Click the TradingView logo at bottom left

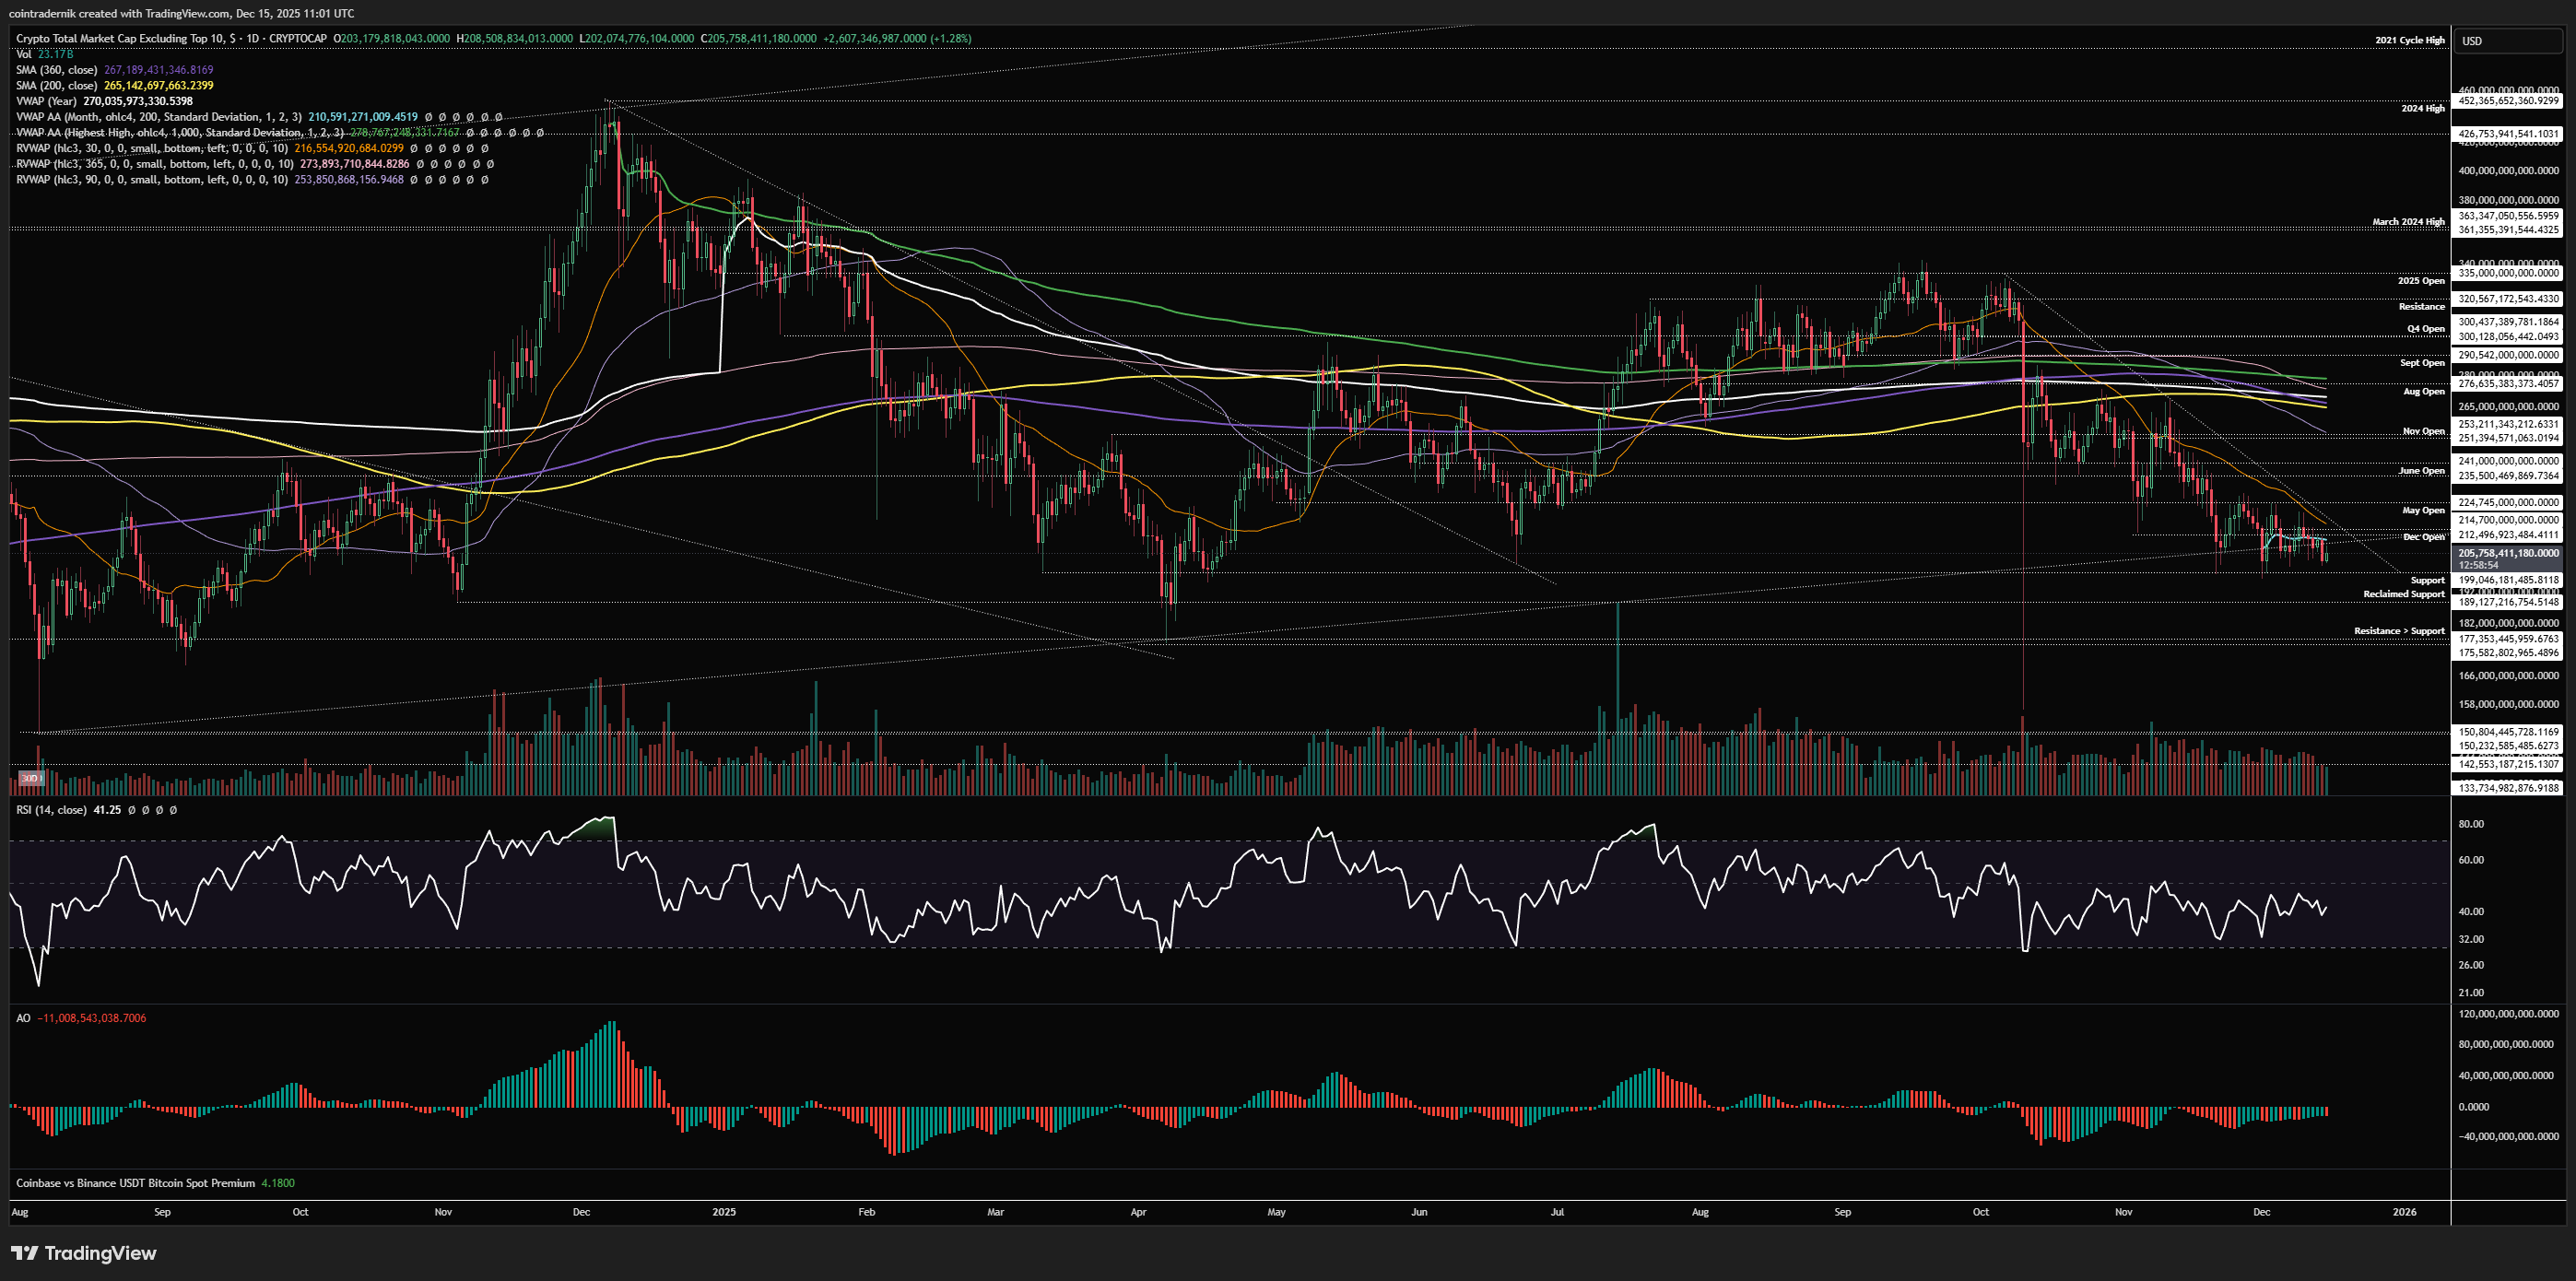(84, 1253)
